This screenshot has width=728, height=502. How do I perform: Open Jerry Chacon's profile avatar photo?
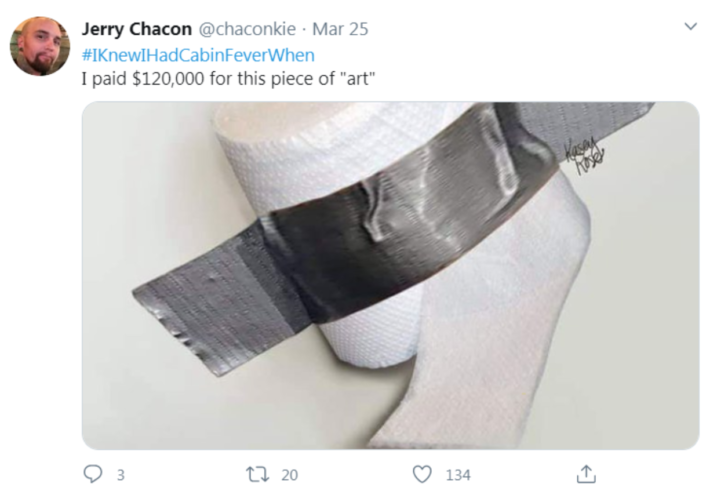click(40, 46)
